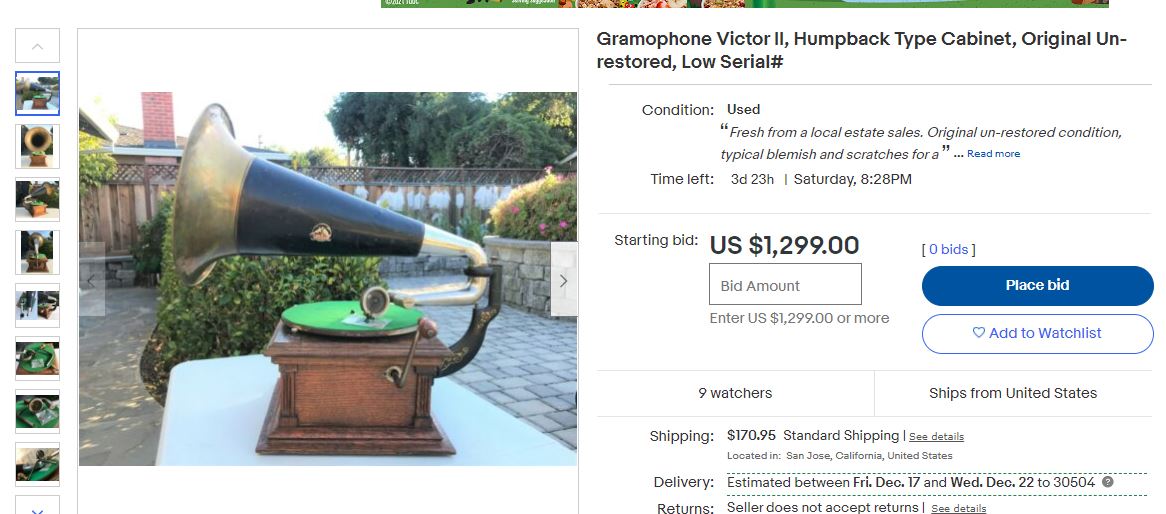Select the fifth thumbnail image
This screenshot has width=1166, height=514.
pos(37,305)
